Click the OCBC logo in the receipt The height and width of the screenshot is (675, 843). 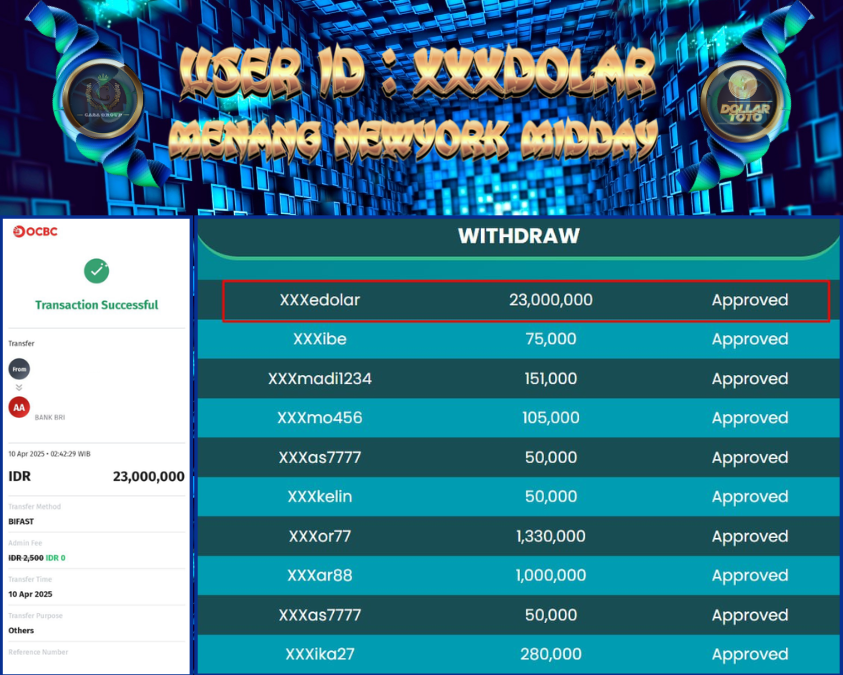(36, 232)
